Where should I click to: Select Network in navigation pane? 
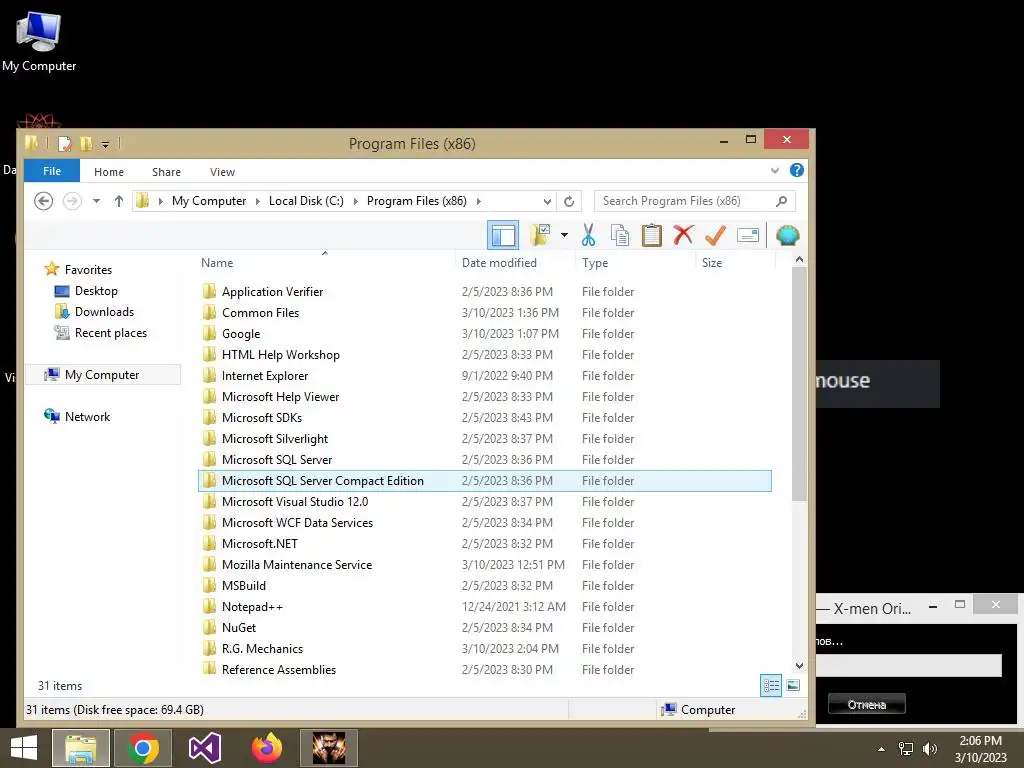pyautogui.click(x=88, y=417)
